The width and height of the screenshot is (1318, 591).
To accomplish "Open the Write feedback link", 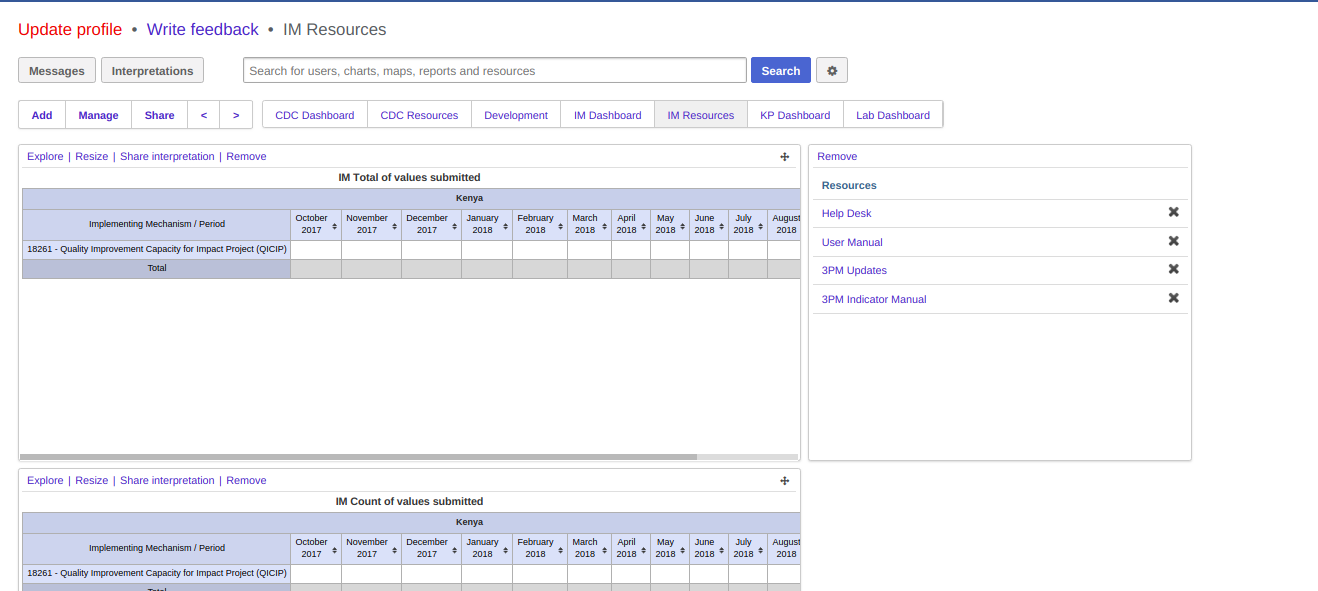I will (203, 30).
